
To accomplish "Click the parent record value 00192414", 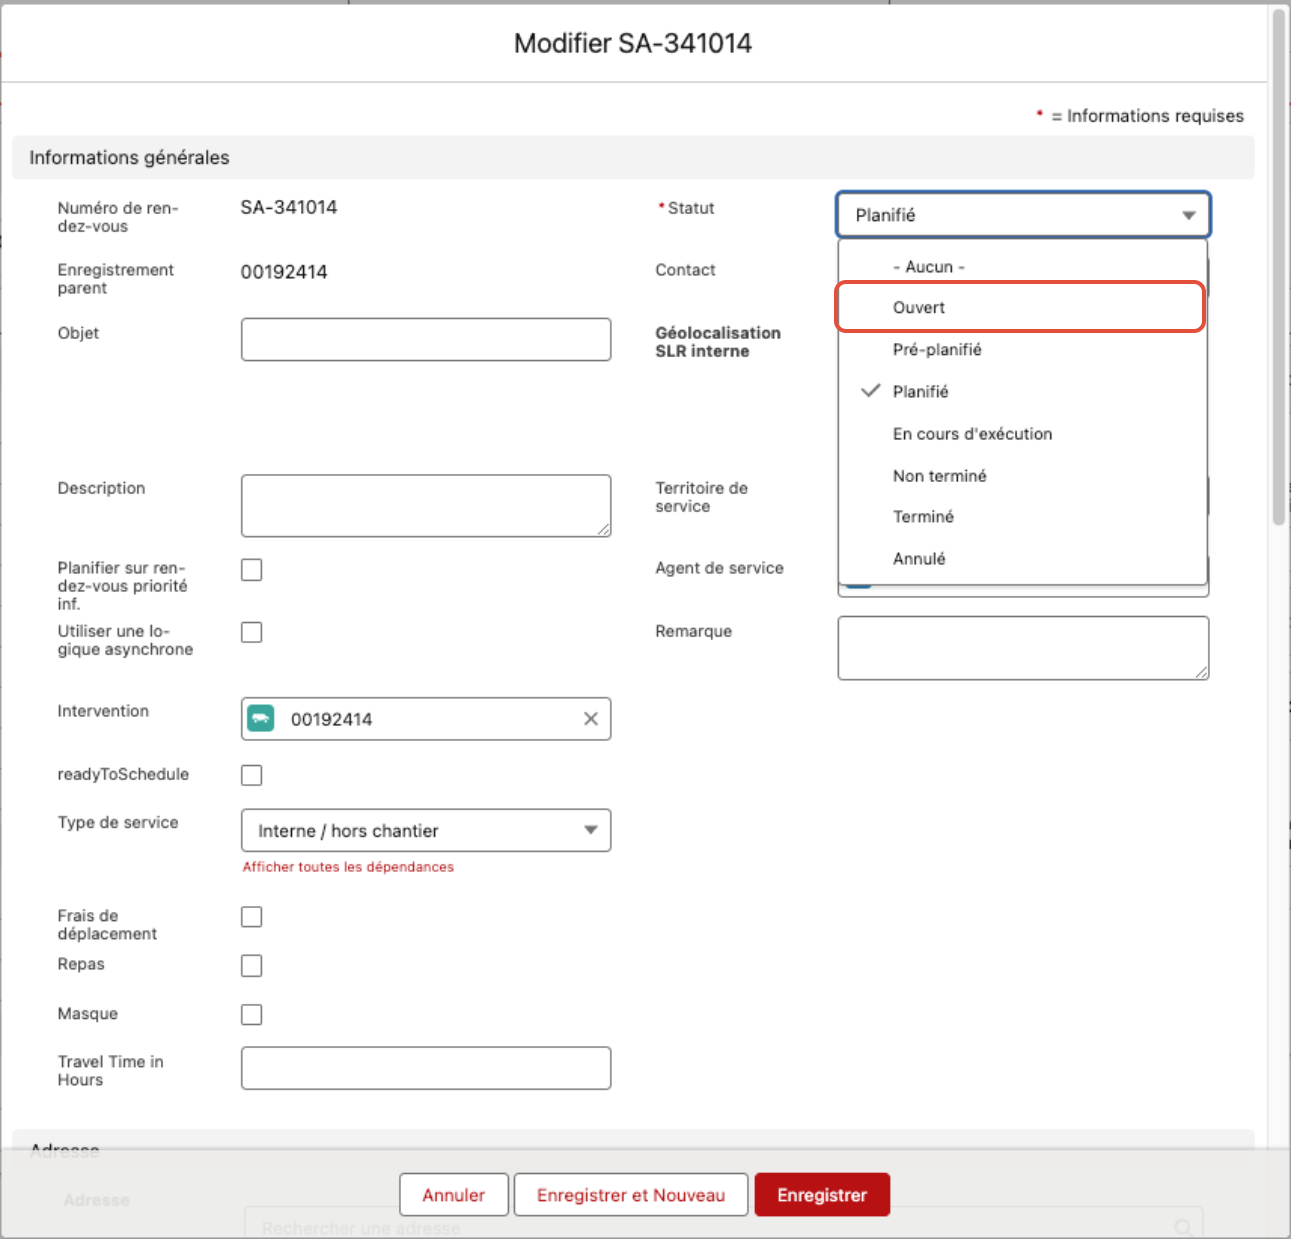I will [284, 272].
